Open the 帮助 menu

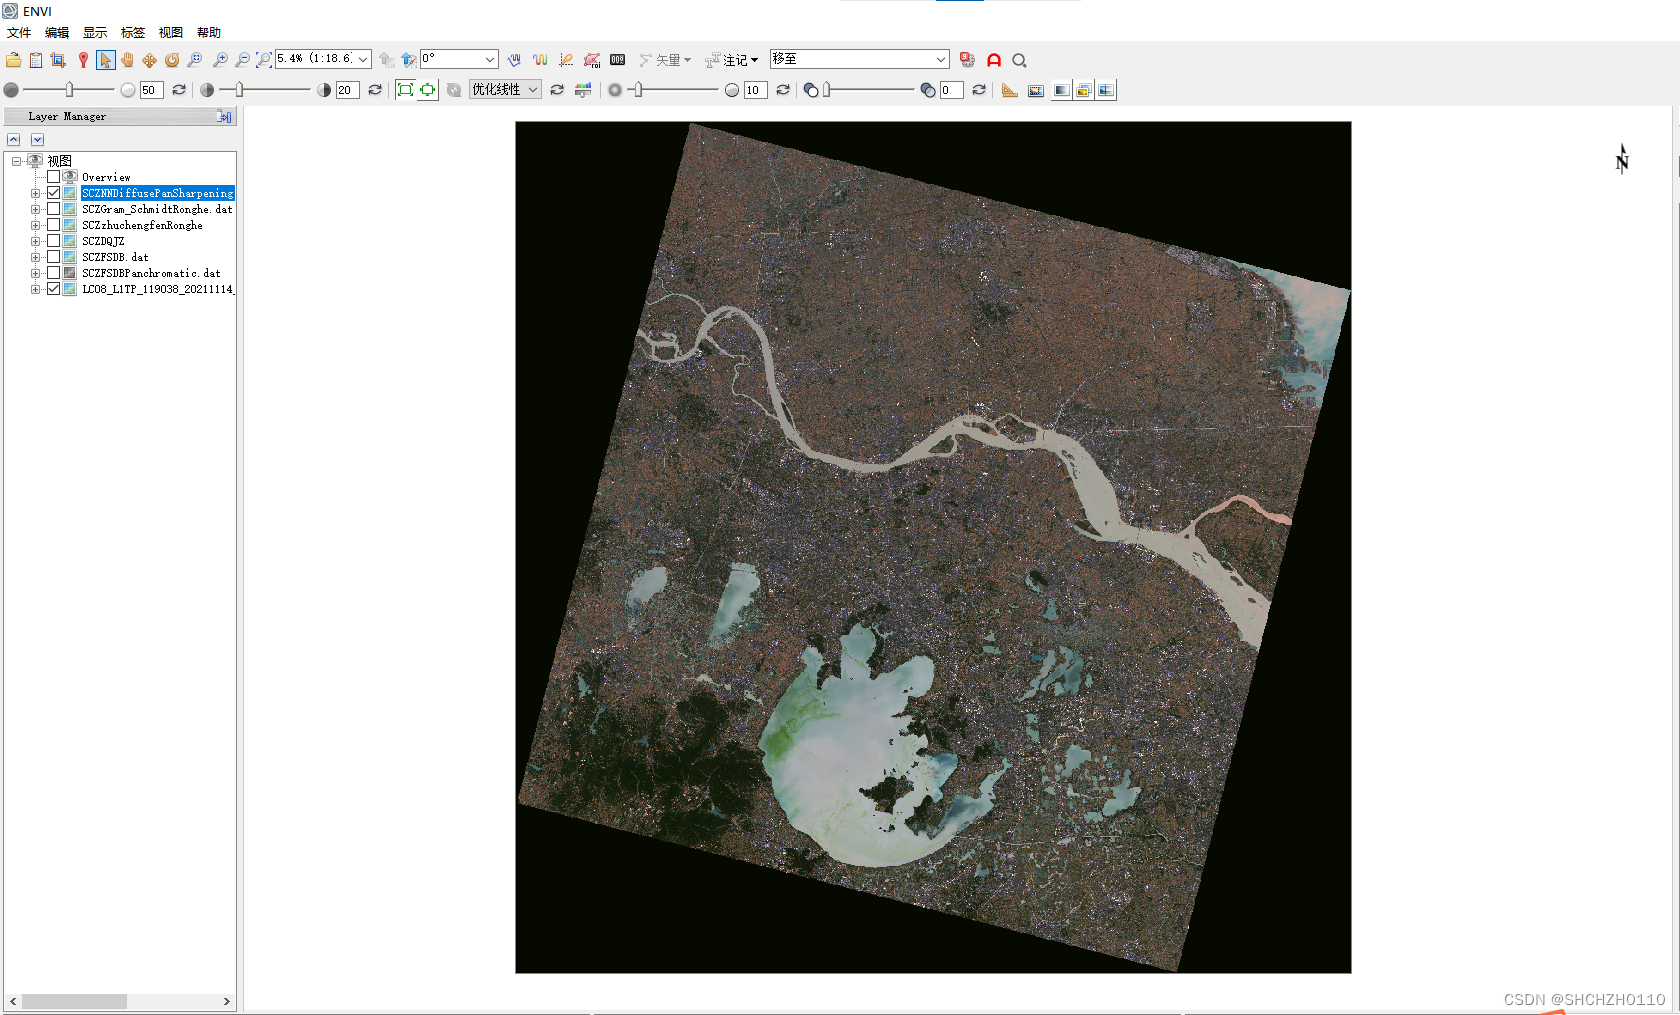point(209,33)
